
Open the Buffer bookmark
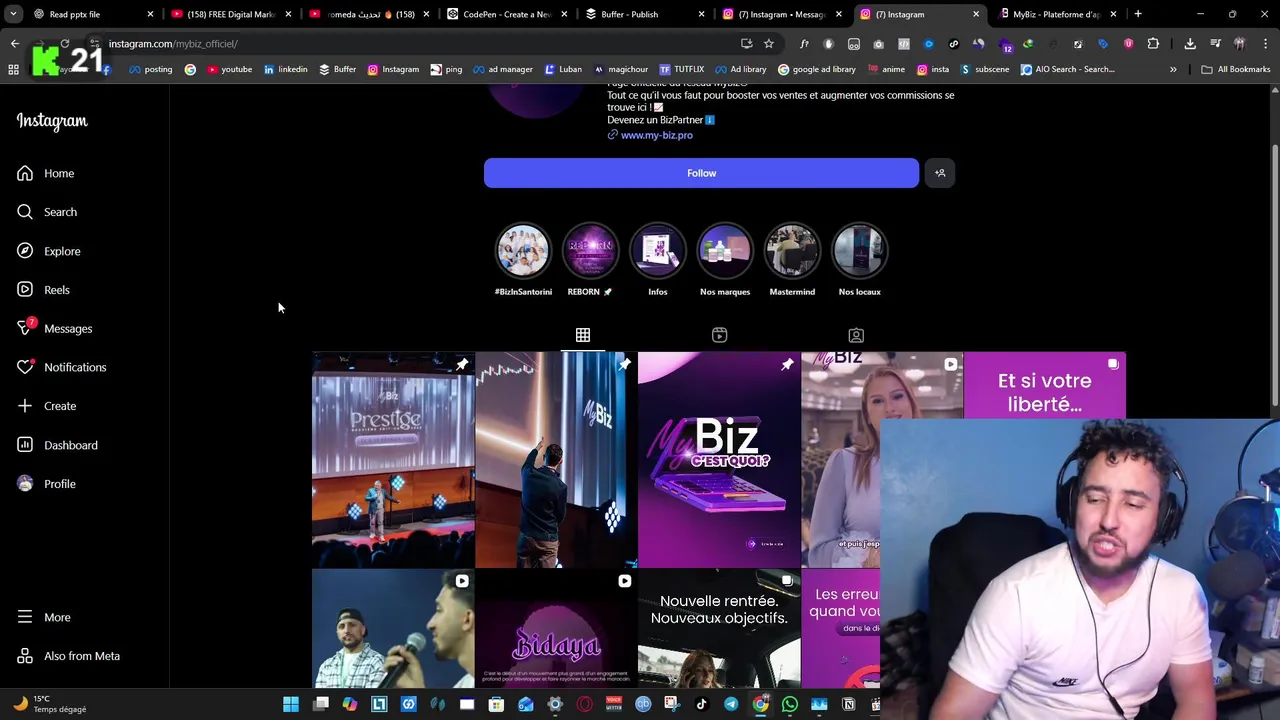(x=337, y=69)
